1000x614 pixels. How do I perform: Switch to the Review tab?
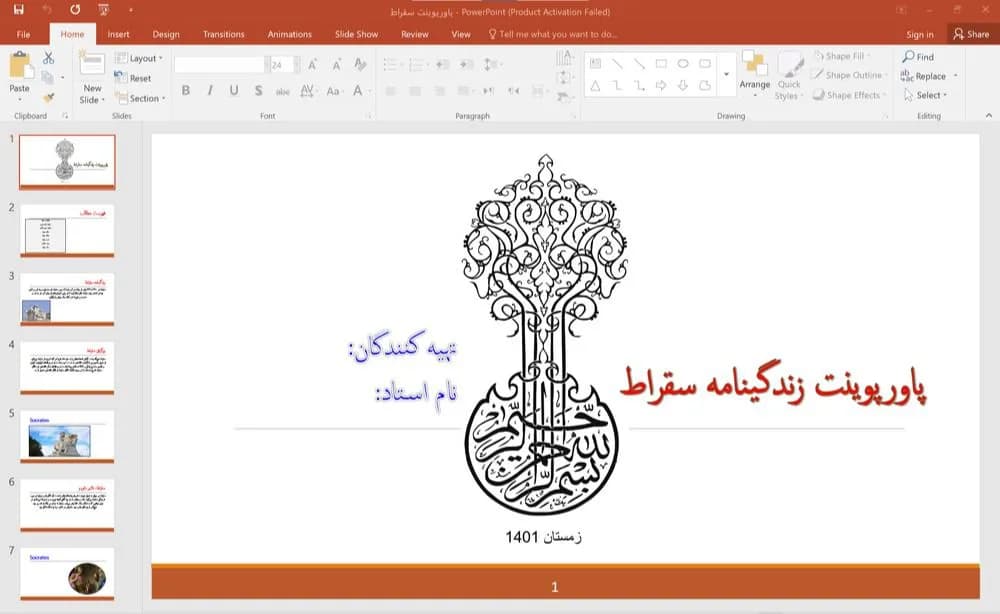point(415,34)
